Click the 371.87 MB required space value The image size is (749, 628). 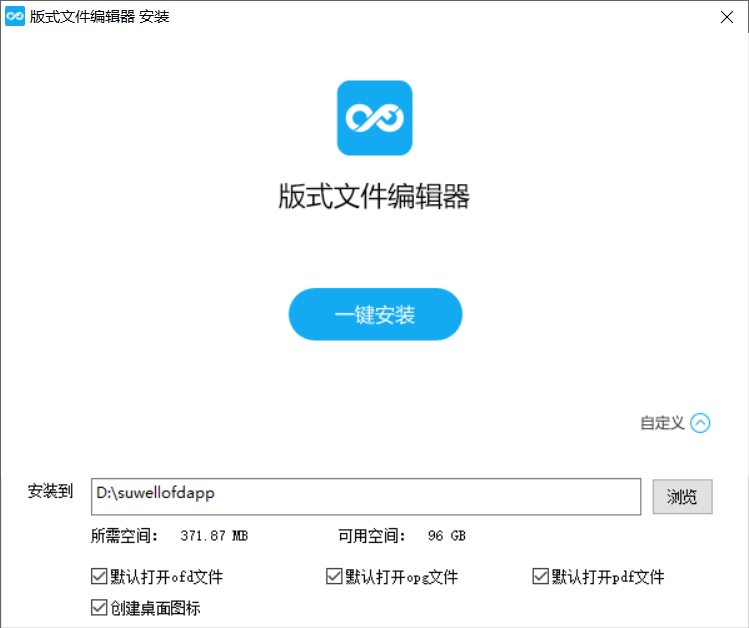click(214, 536)
